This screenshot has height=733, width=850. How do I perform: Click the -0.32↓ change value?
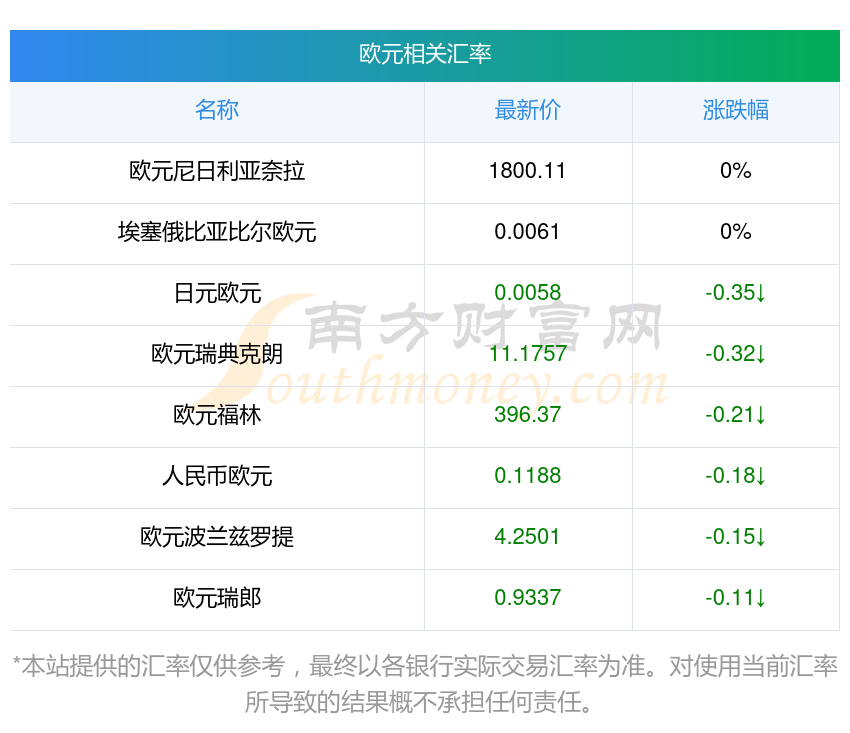pyautogui.click(x=736, y=354)
